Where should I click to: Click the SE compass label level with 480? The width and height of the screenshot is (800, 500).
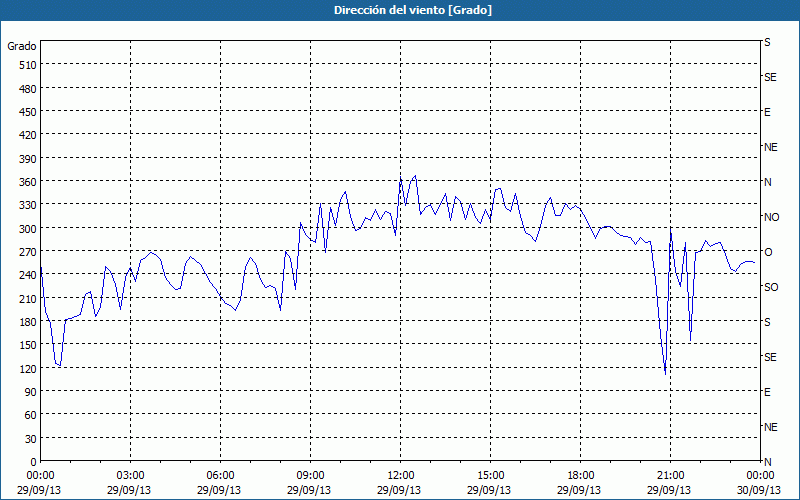(x=770, y=77)
